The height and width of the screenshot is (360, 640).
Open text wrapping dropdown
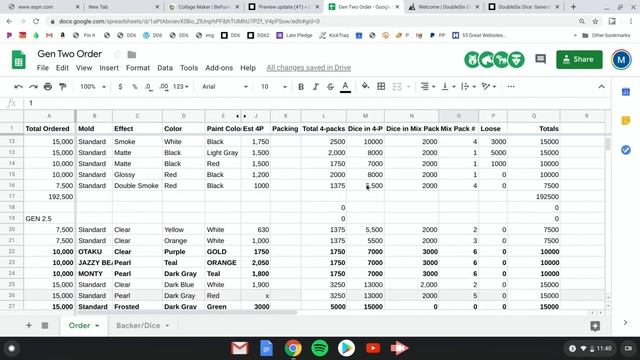point(468,87)
